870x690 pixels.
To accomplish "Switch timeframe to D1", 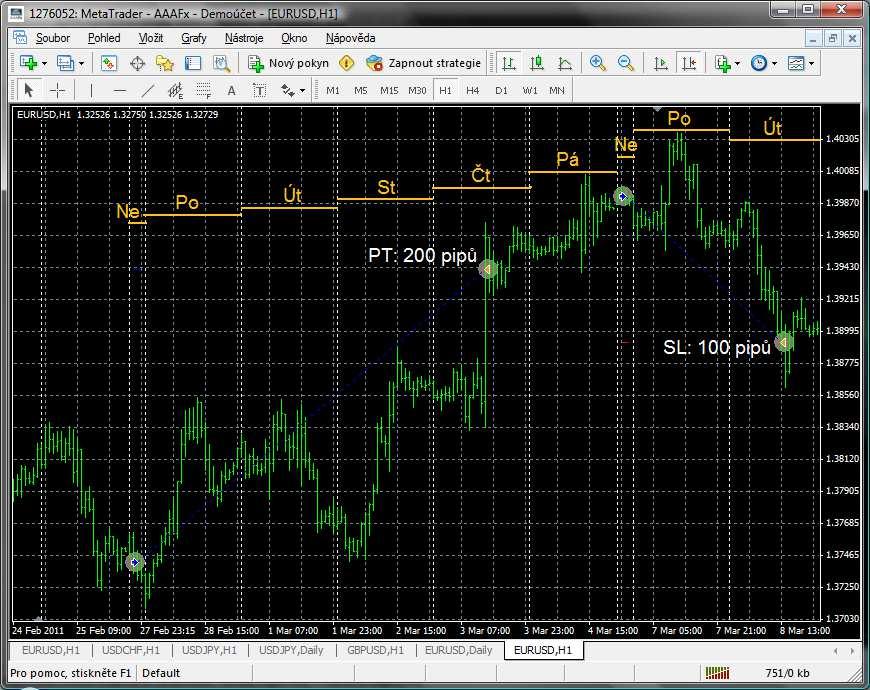I will 501,90.
